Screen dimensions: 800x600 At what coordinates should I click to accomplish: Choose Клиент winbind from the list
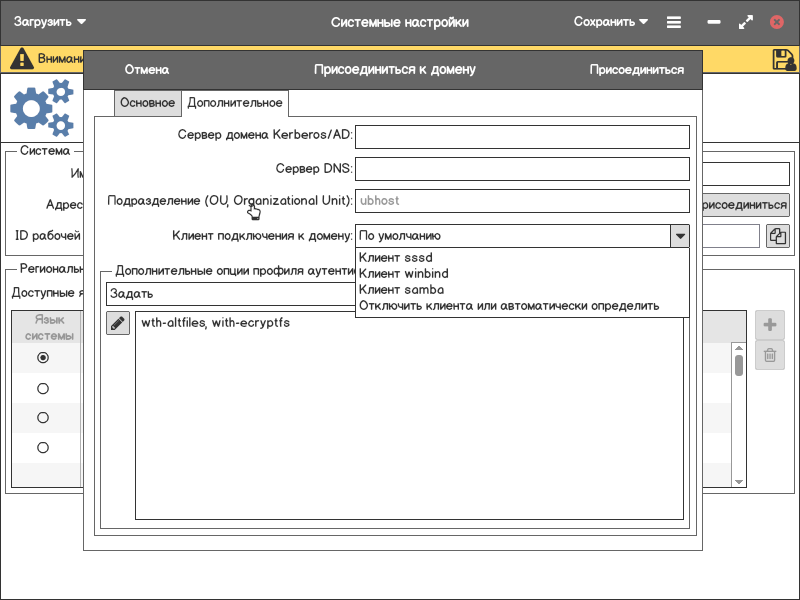403,273
